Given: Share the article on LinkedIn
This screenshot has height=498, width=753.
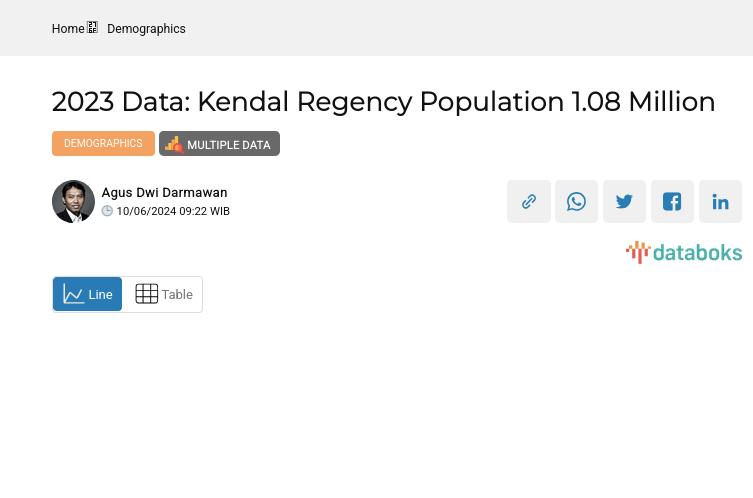Looking at the screenshot, I should point(720,202).
